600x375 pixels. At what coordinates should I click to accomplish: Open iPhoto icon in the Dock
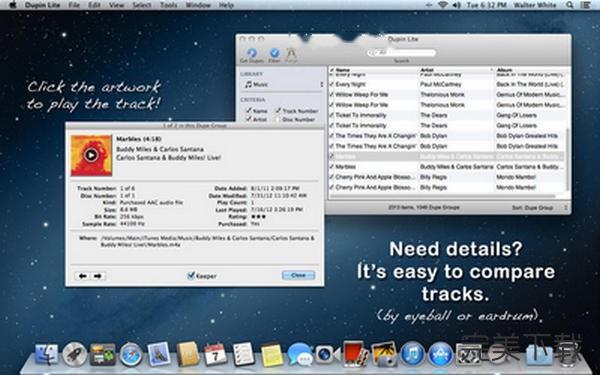click(x=384, y=354)
